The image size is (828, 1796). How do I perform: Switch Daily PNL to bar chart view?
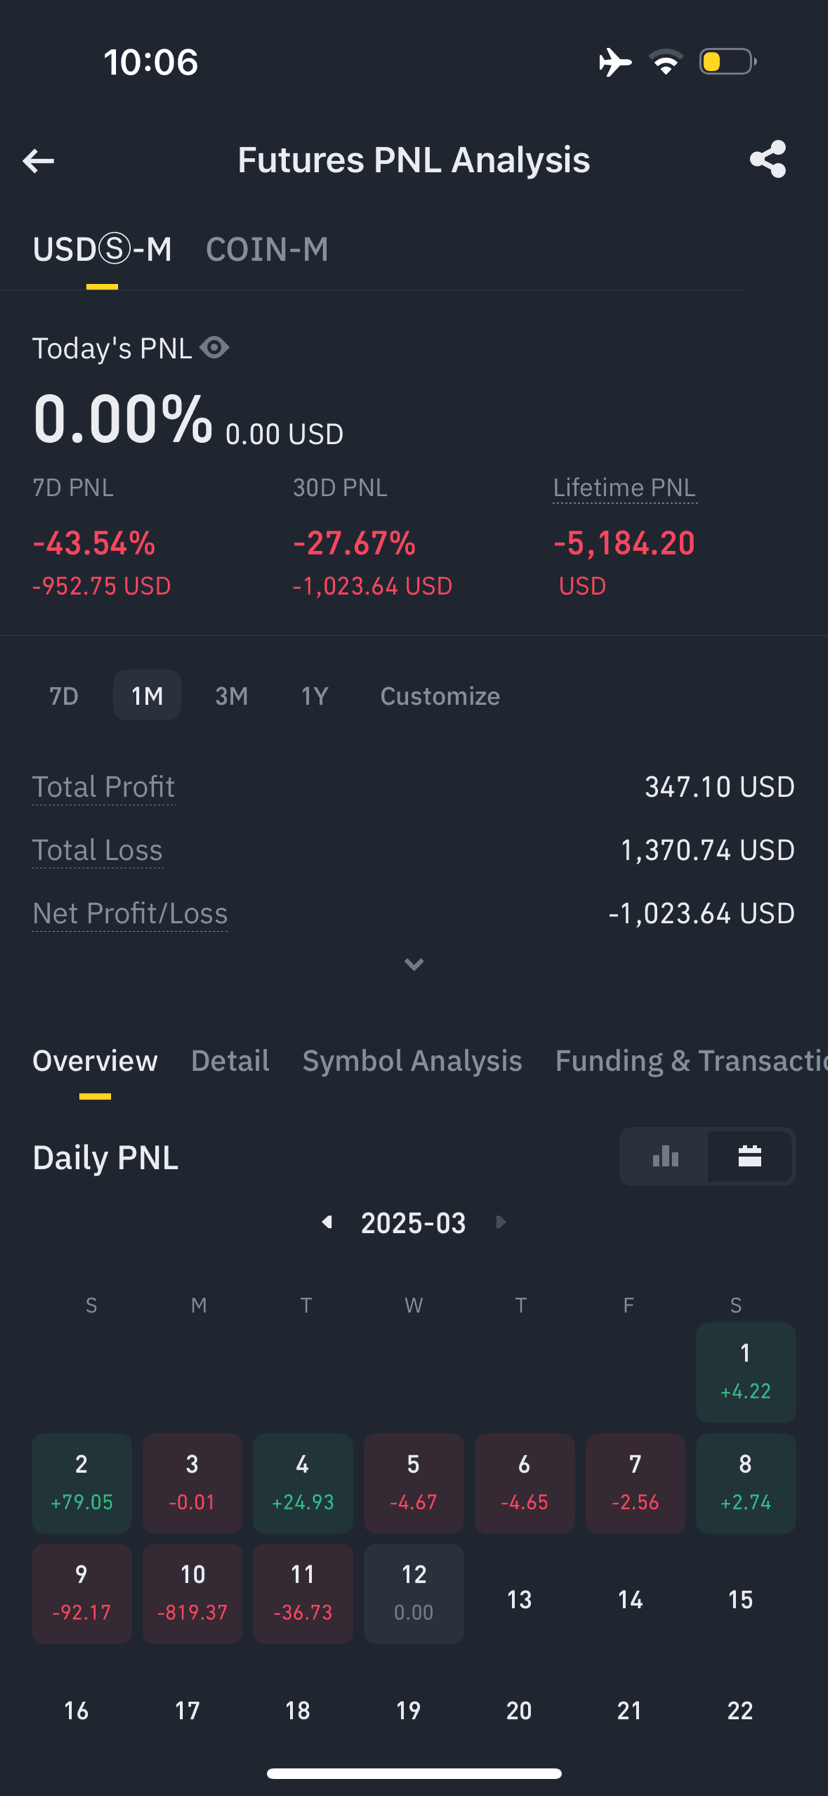tap(665, 1157)
